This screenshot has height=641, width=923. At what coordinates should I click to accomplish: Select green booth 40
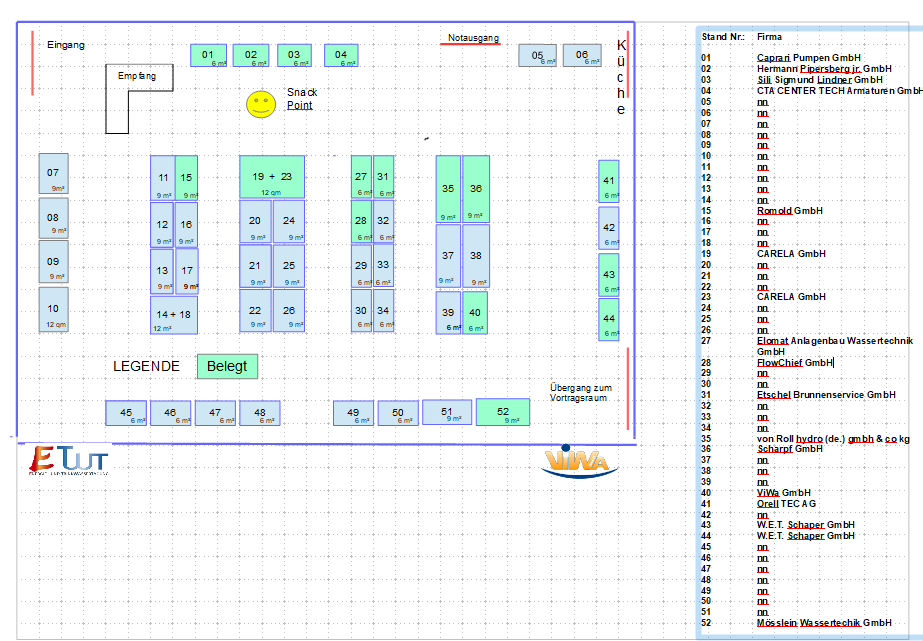tap(475, 313)
